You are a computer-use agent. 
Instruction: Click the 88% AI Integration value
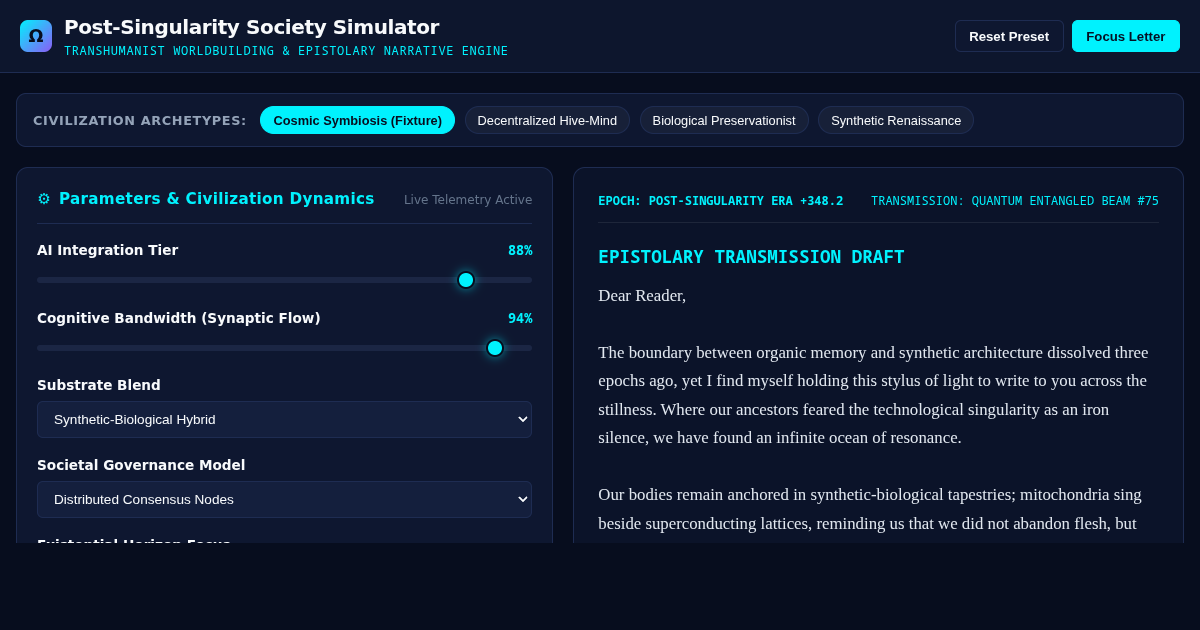[520, 250]
